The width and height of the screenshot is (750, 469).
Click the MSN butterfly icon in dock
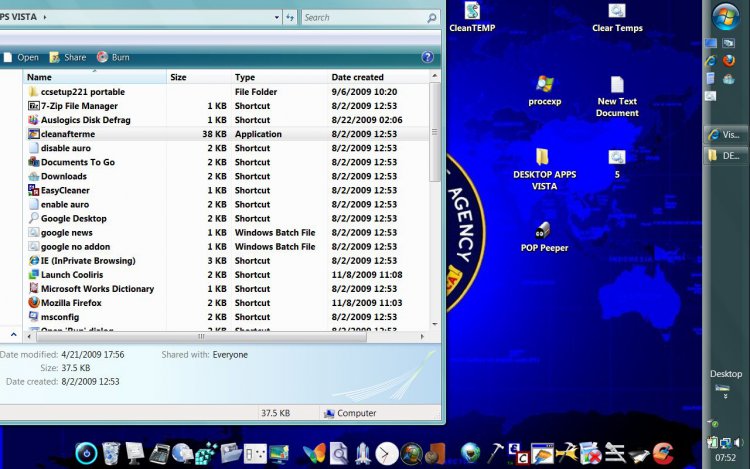[x=314, y=453]
